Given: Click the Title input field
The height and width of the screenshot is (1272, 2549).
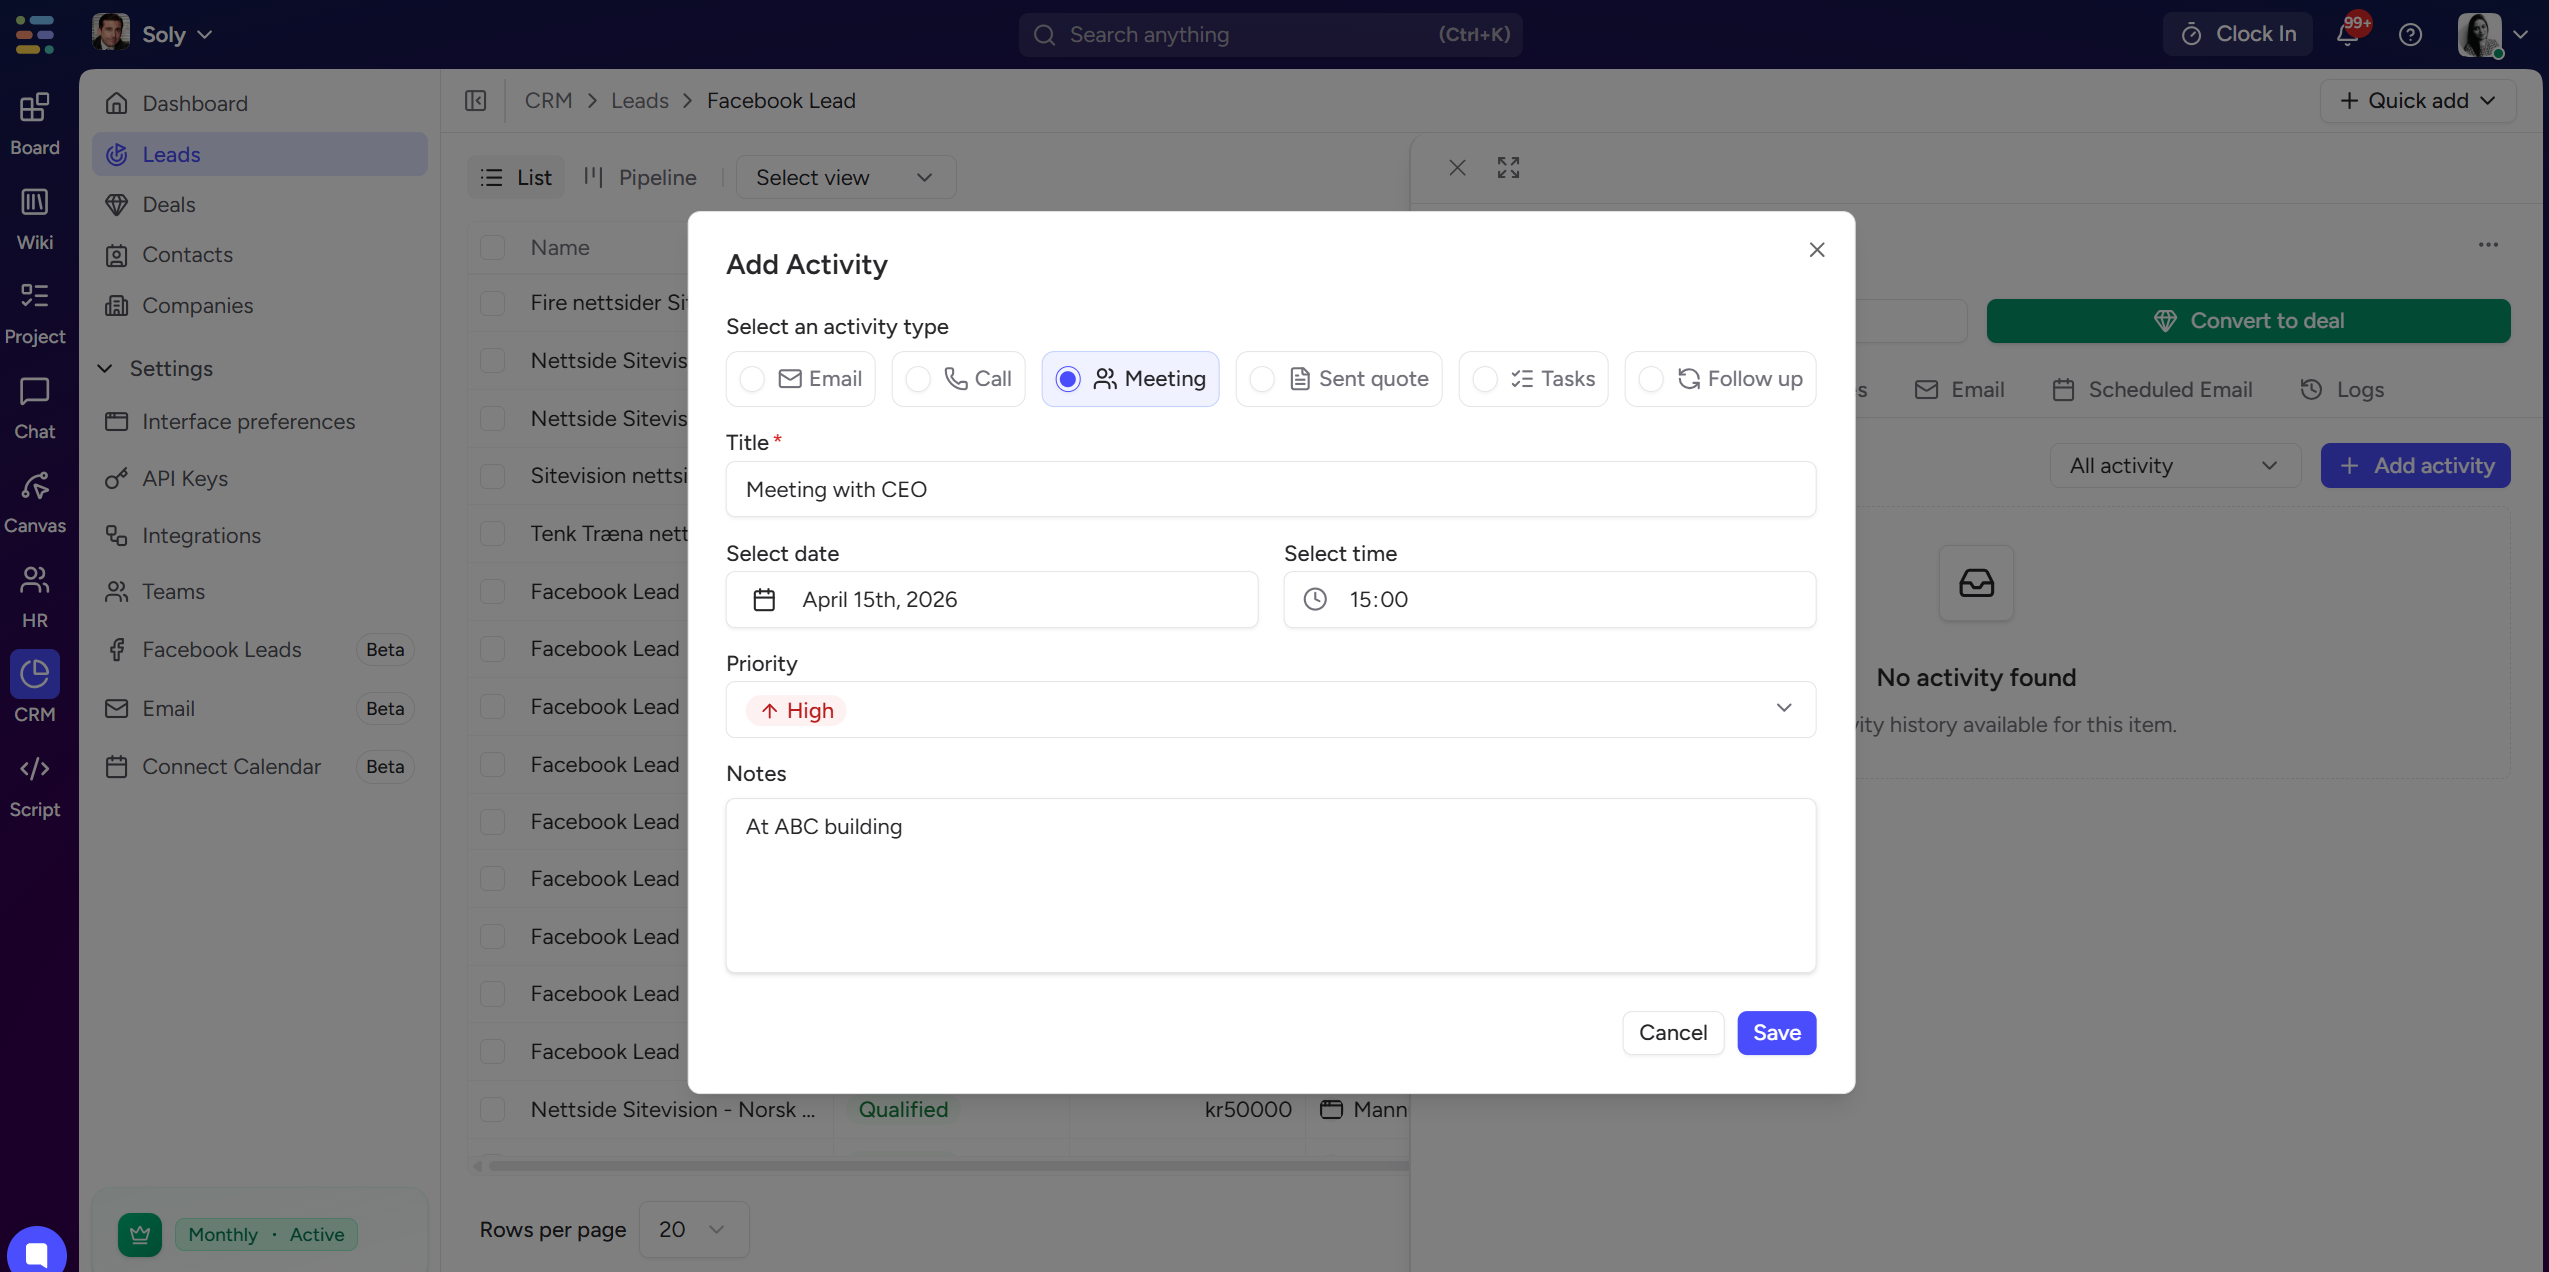Looking at the screenshot, I should tap(1270, 490).
